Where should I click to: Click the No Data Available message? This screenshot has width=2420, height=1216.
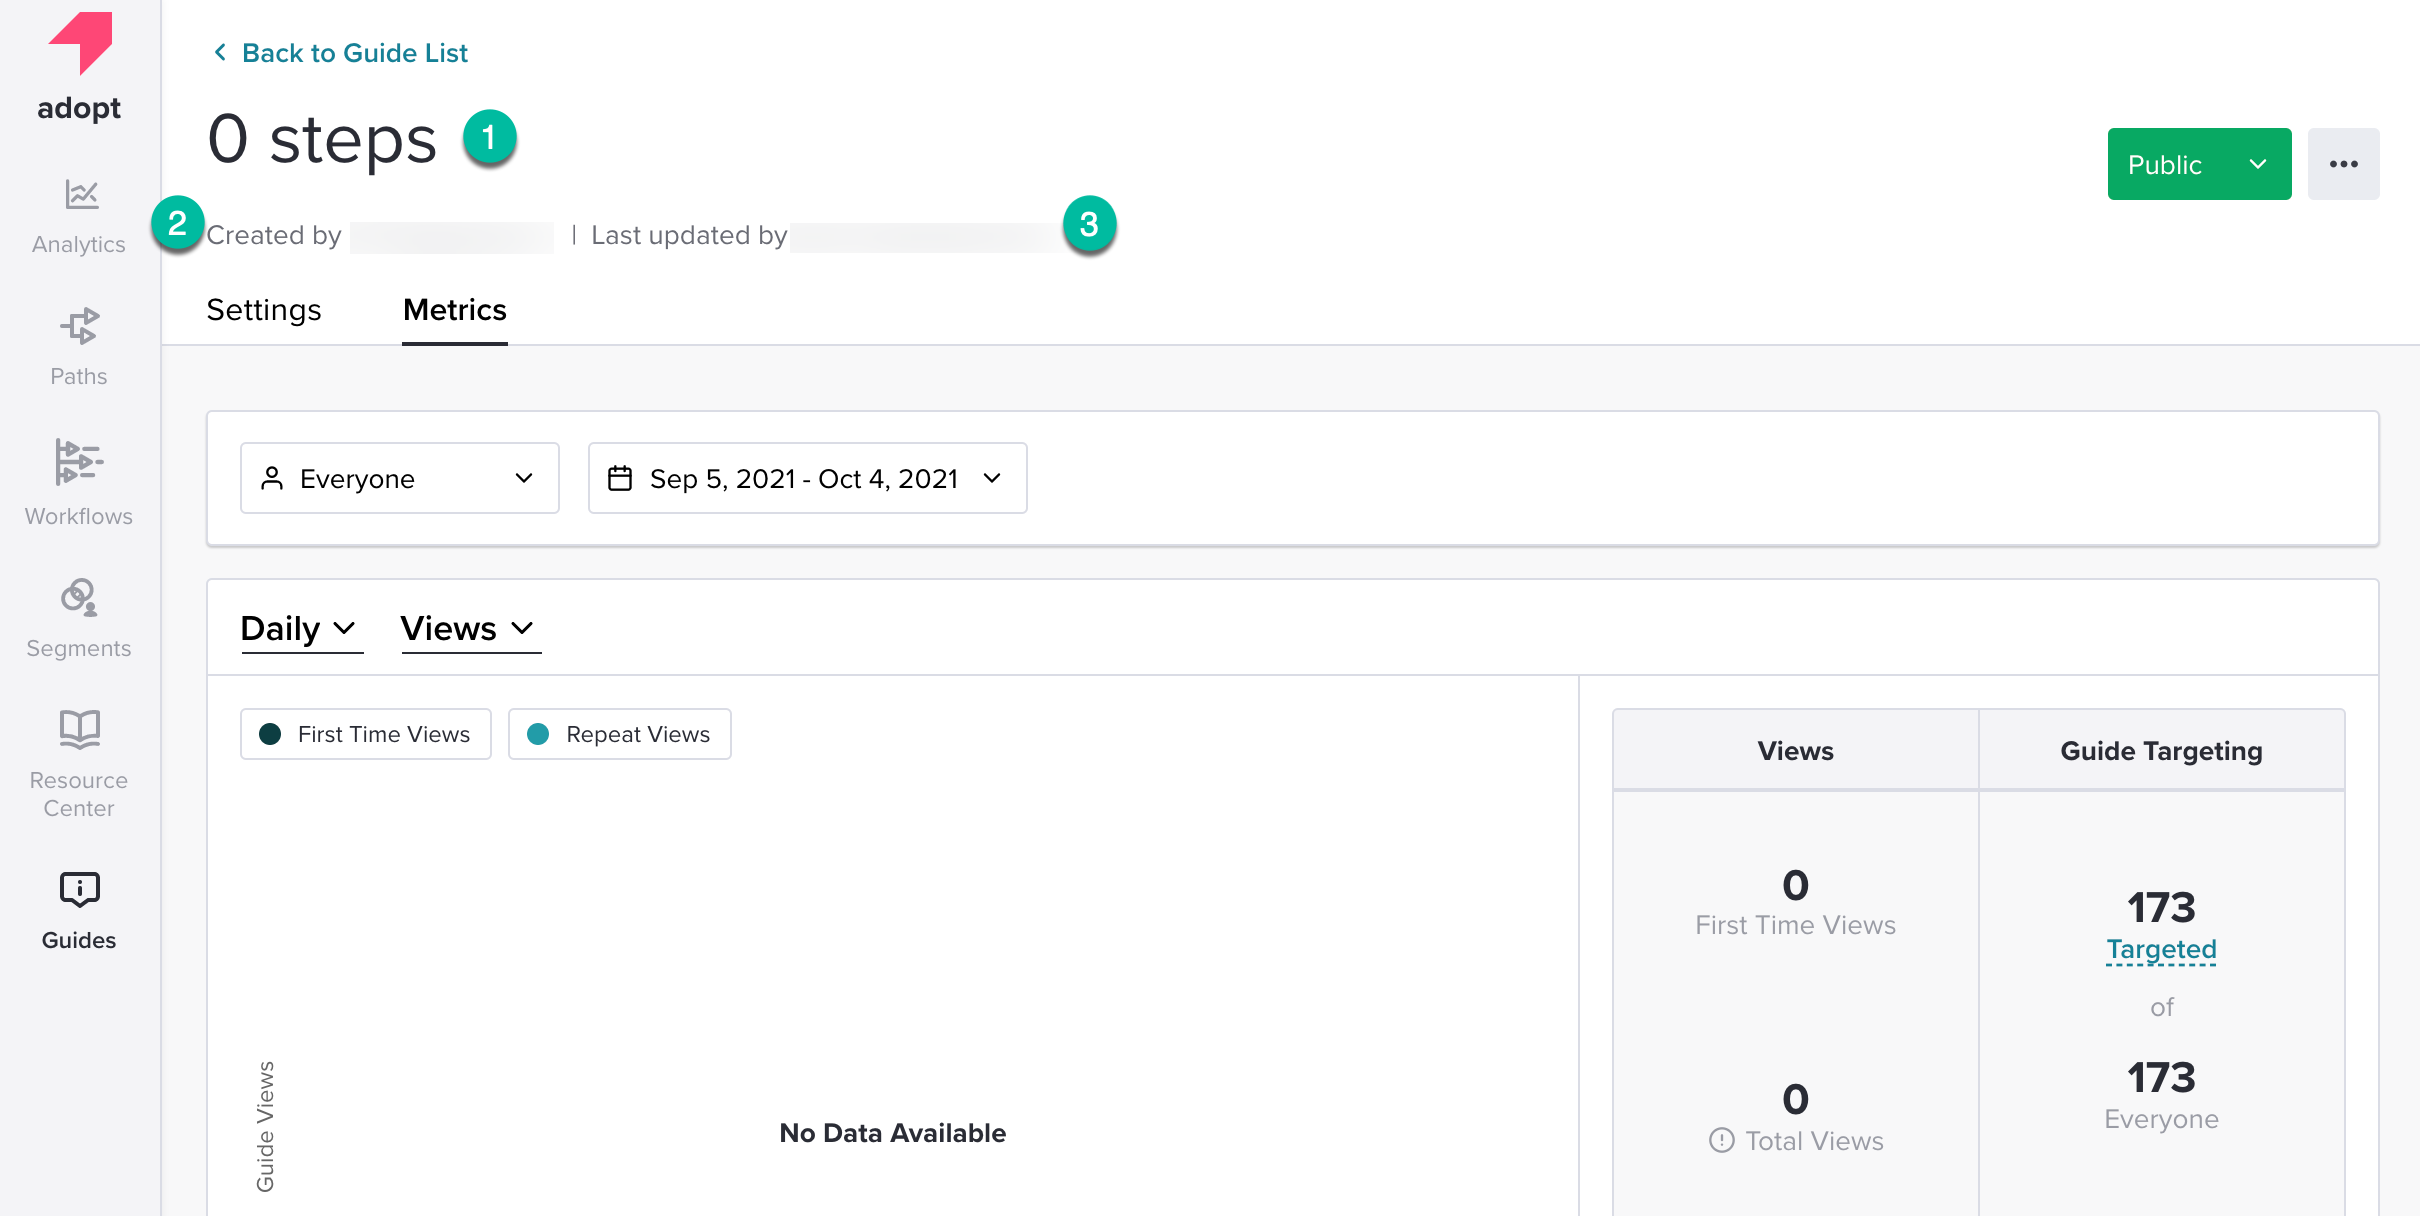[x=893, y=1132]
